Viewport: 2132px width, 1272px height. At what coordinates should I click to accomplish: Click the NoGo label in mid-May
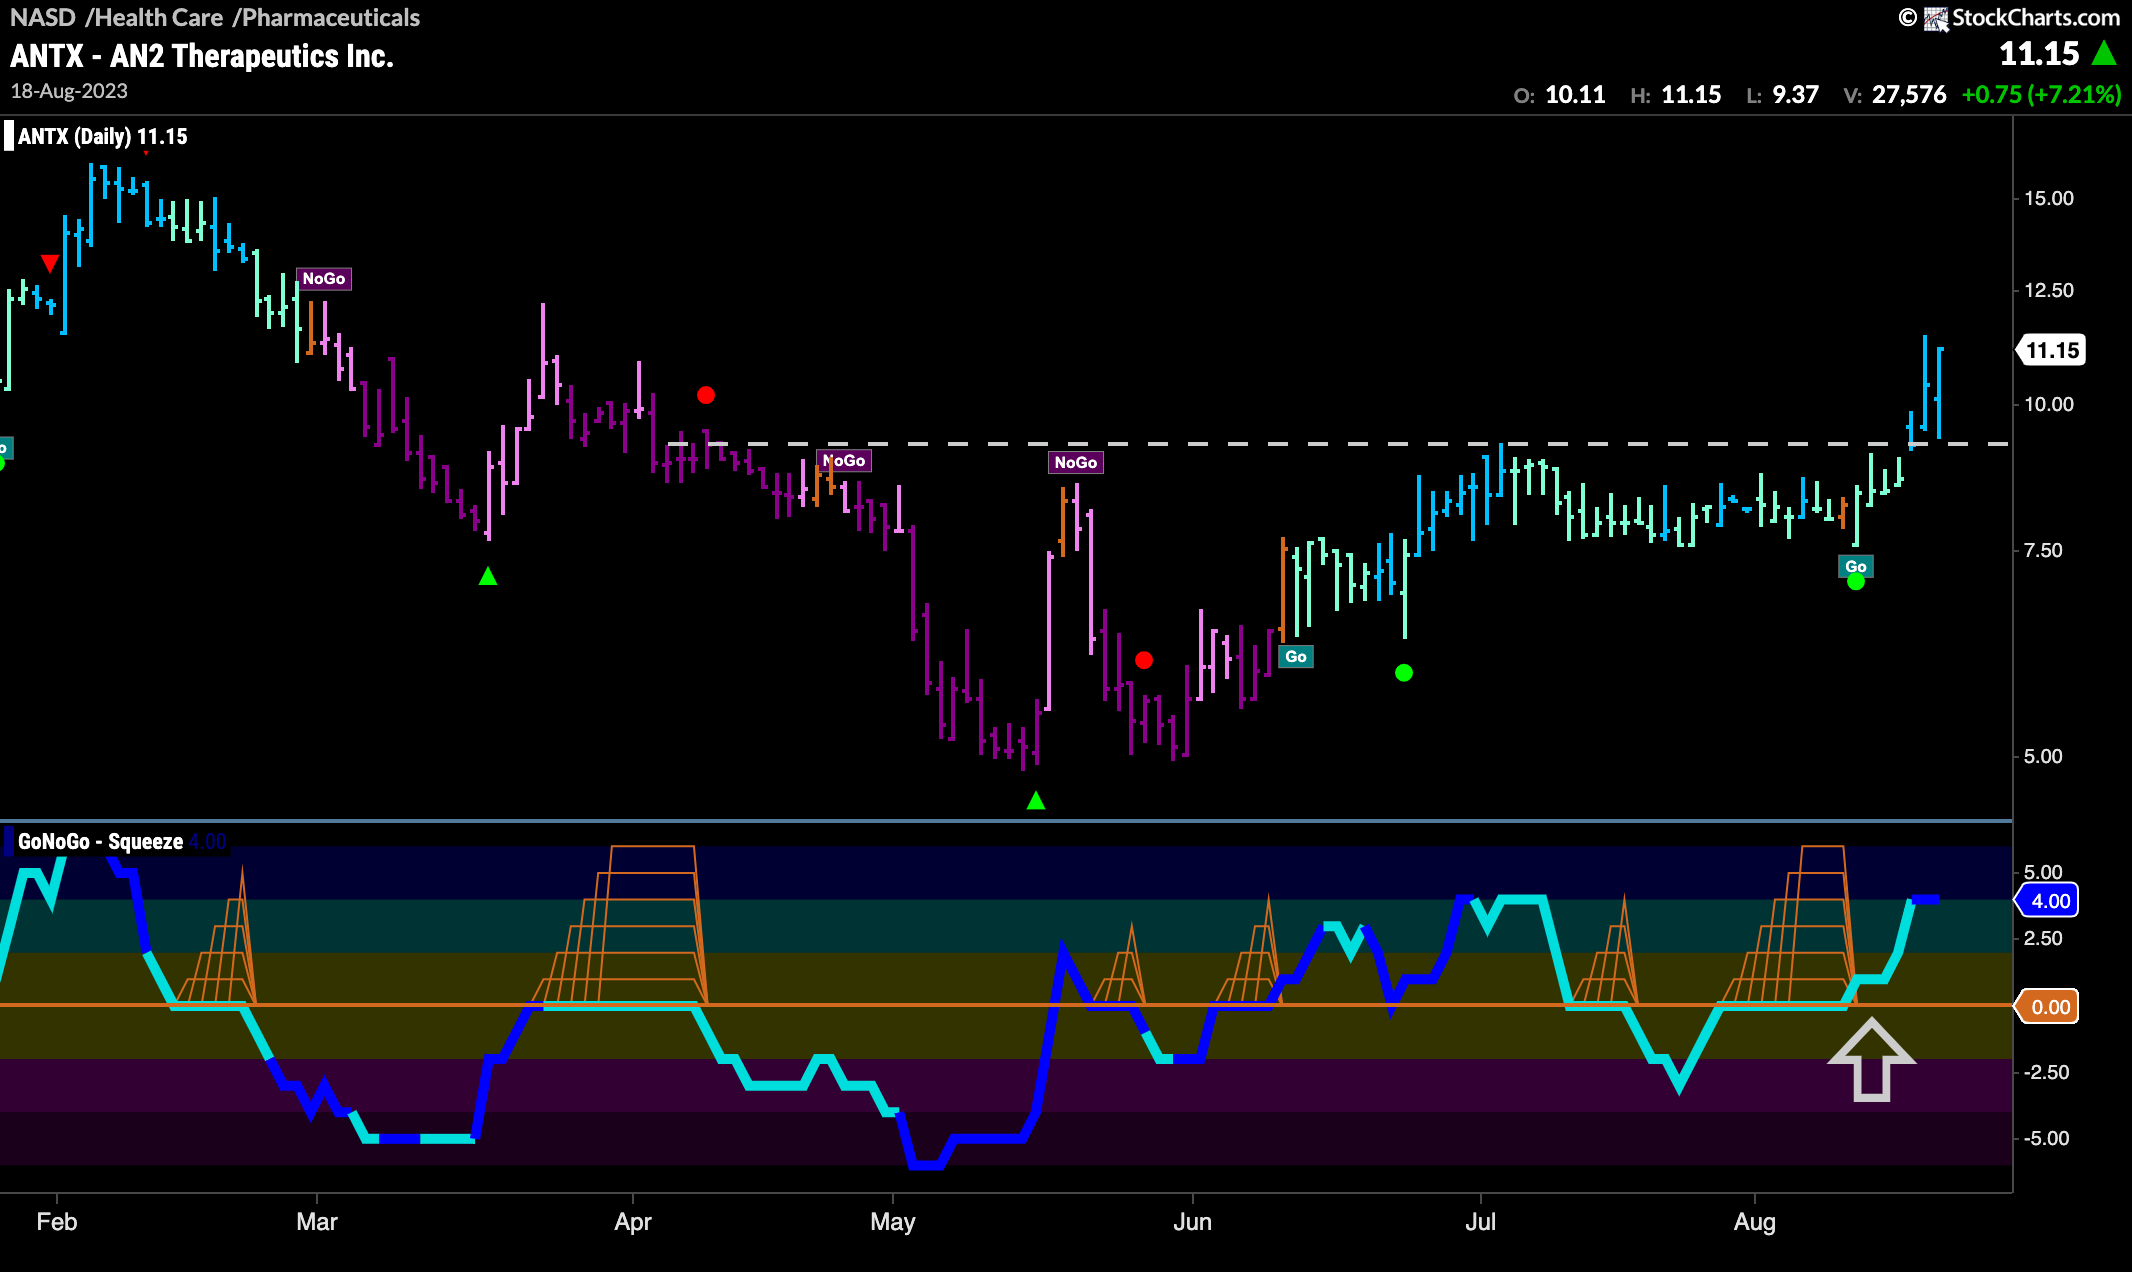click(1076, 462)
